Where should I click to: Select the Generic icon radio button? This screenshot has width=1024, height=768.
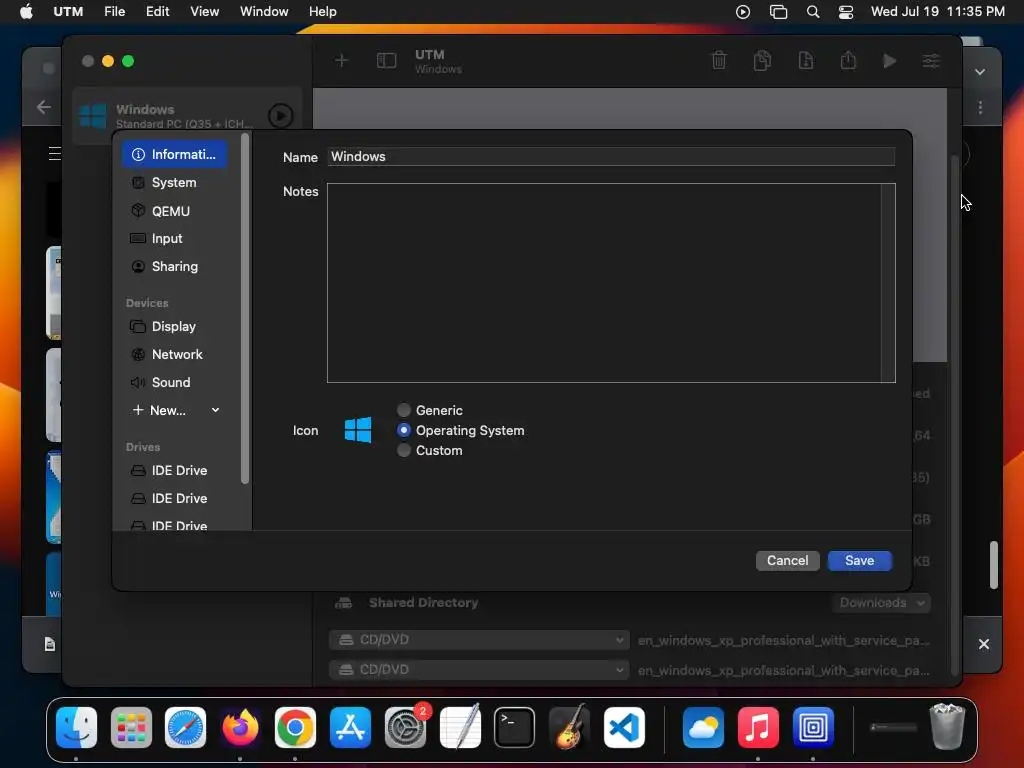[x=404, y=410]
